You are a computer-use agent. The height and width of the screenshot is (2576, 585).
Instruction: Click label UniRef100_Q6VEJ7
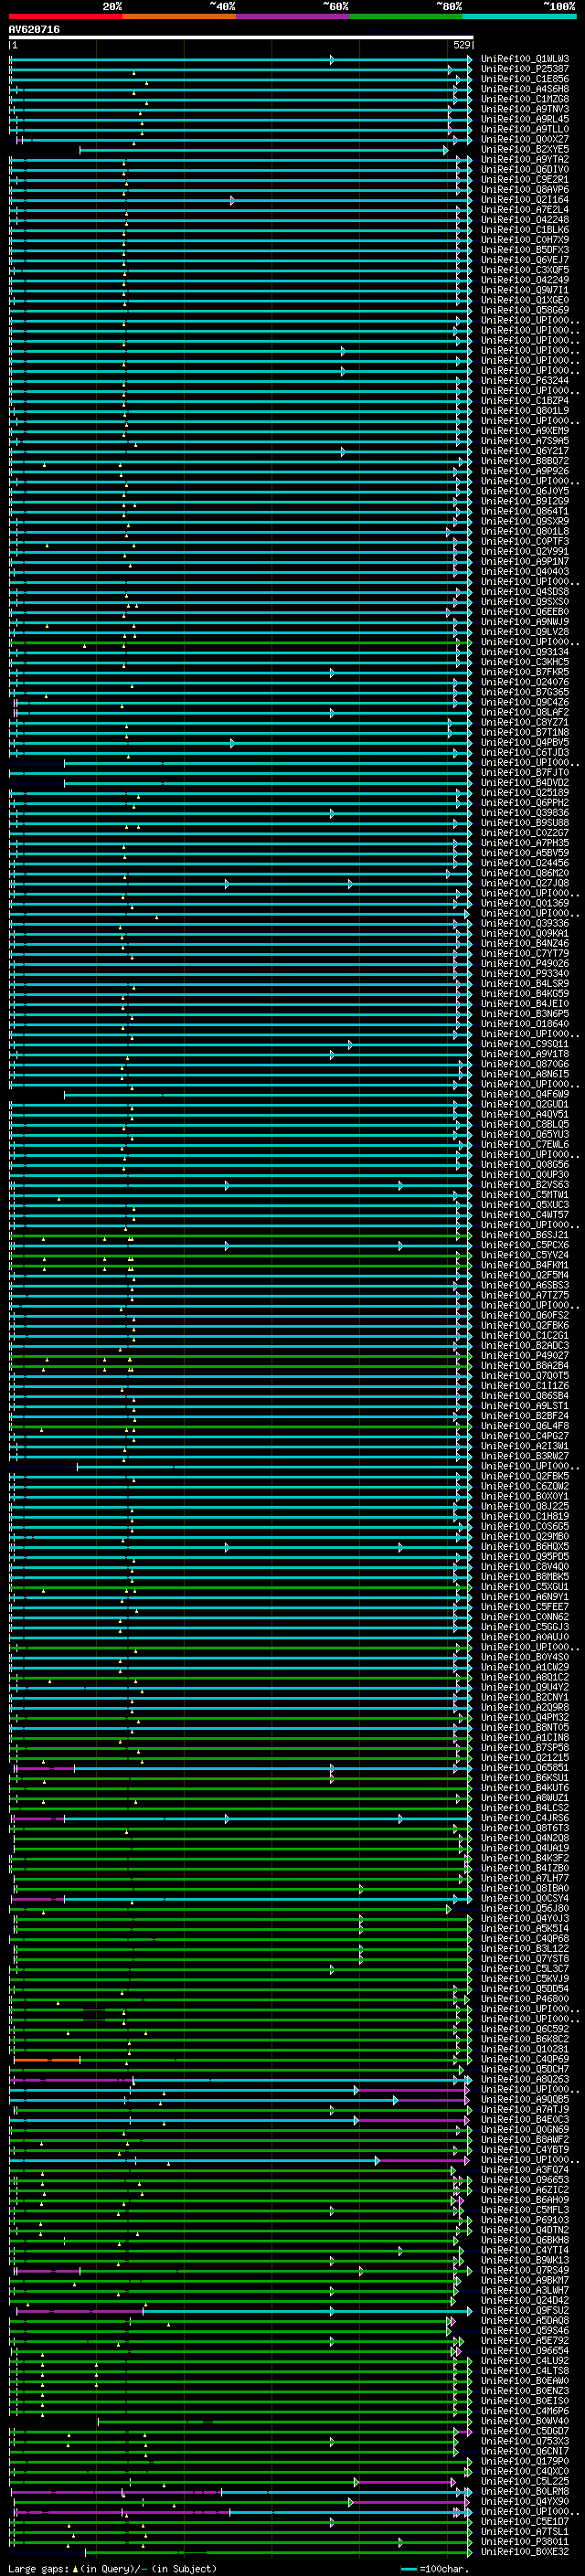tap(525, 260)
